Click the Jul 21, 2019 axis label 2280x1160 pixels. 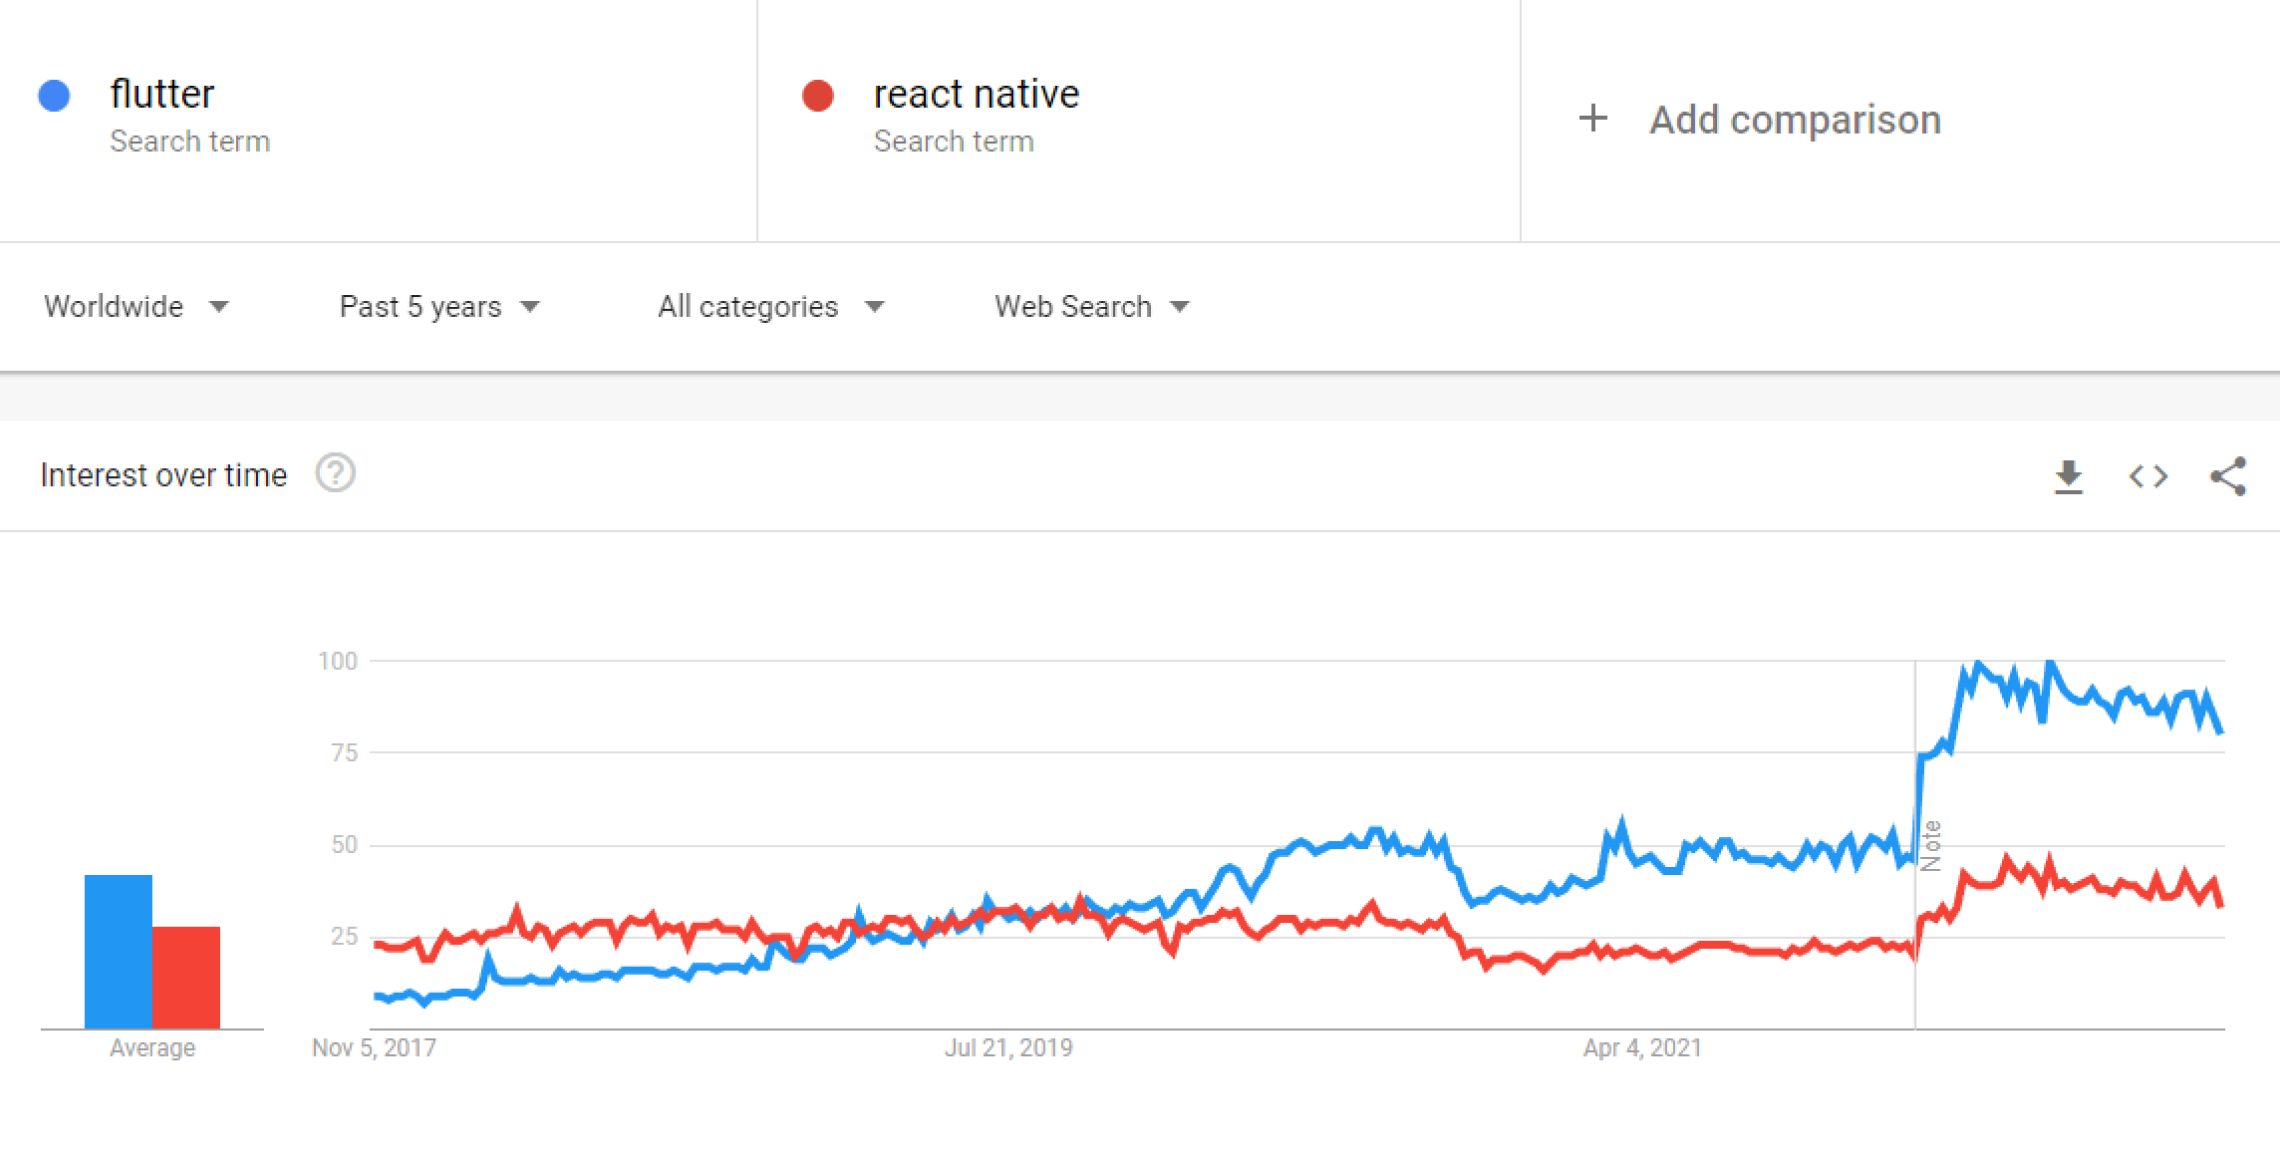1008,1048
